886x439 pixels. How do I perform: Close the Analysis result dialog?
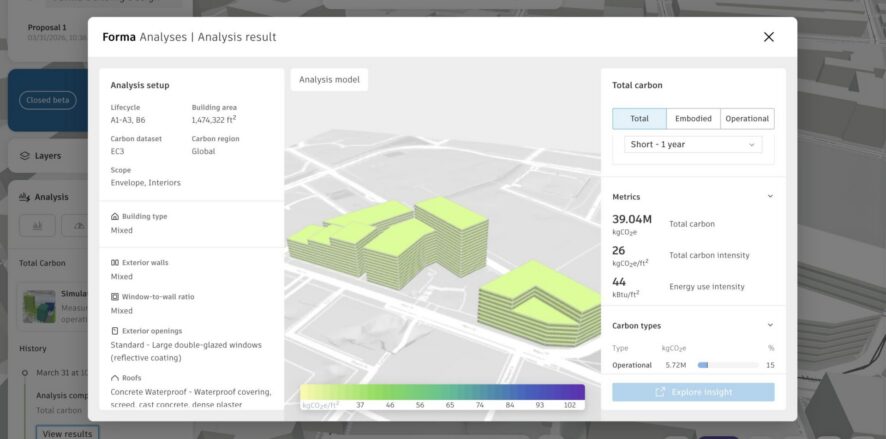(x=768, y=37)
